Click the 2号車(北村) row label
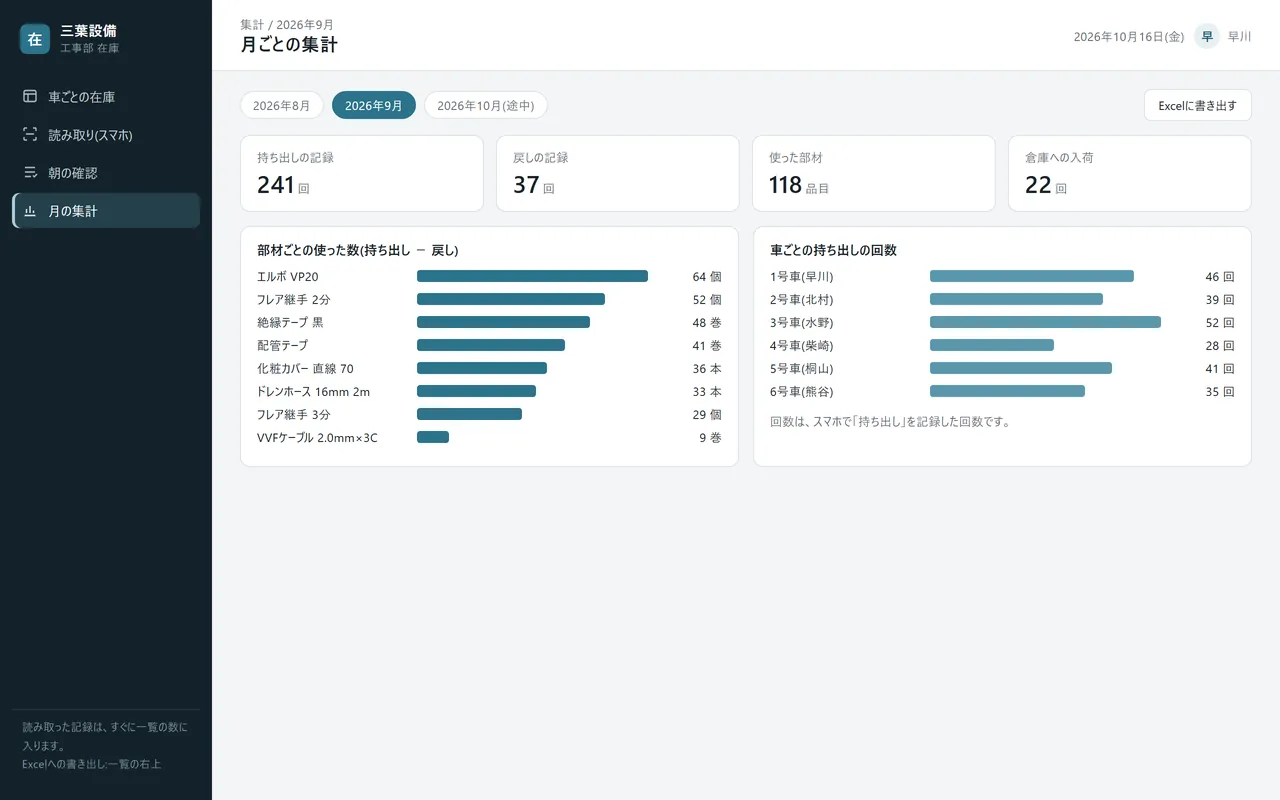The width and height of the screenshot is (1280, 800). point(802,299)
